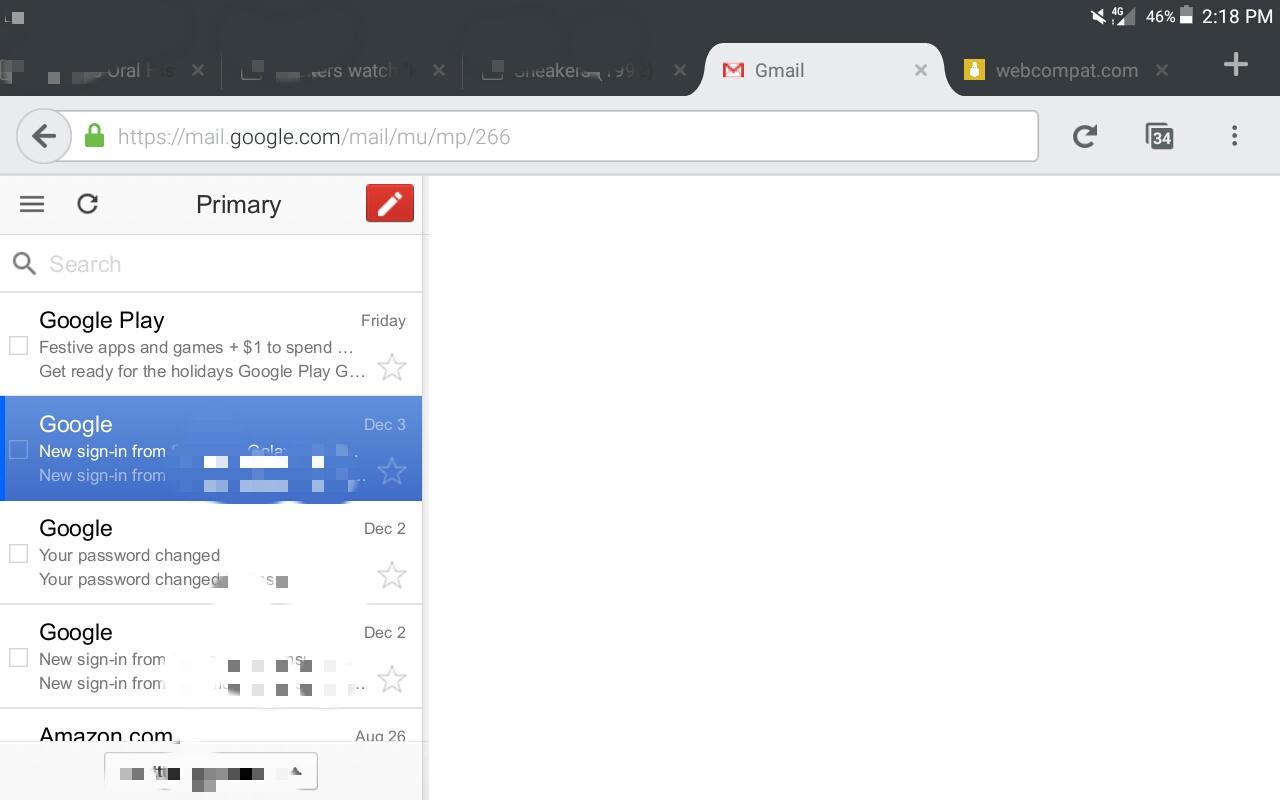Expand the account switcher at bottom
Image resolution: width=1280 pixels, height=800 pixels.
pos(211,772)
